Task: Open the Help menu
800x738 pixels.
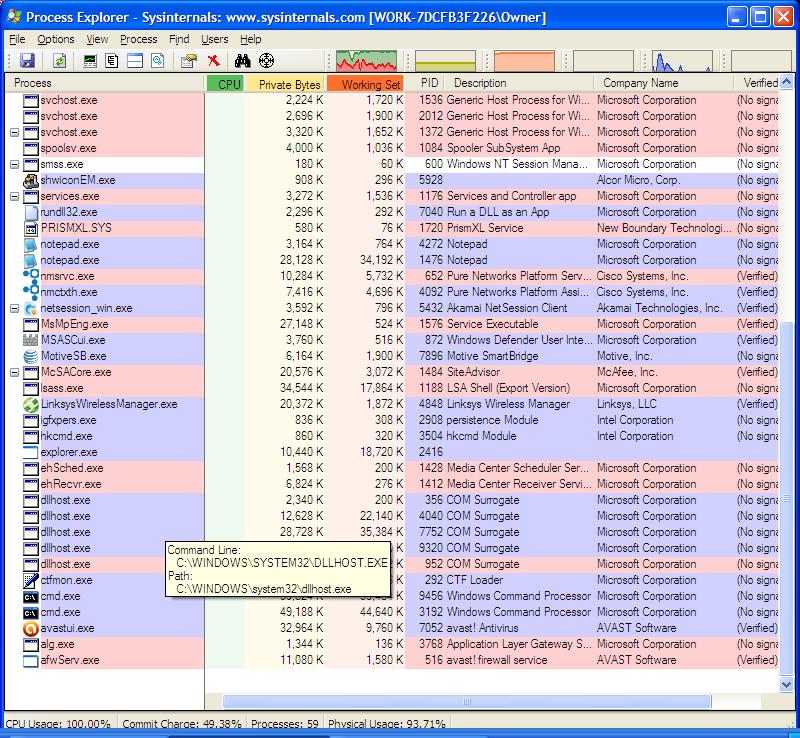Action: tap(251, 39)
